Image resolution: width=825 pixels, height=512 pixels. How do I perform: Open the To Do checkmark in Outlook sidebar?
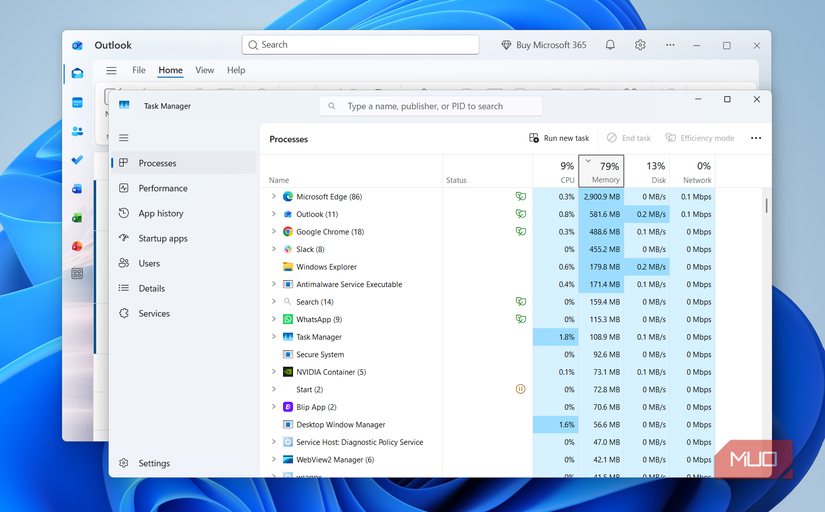point(77,159)
